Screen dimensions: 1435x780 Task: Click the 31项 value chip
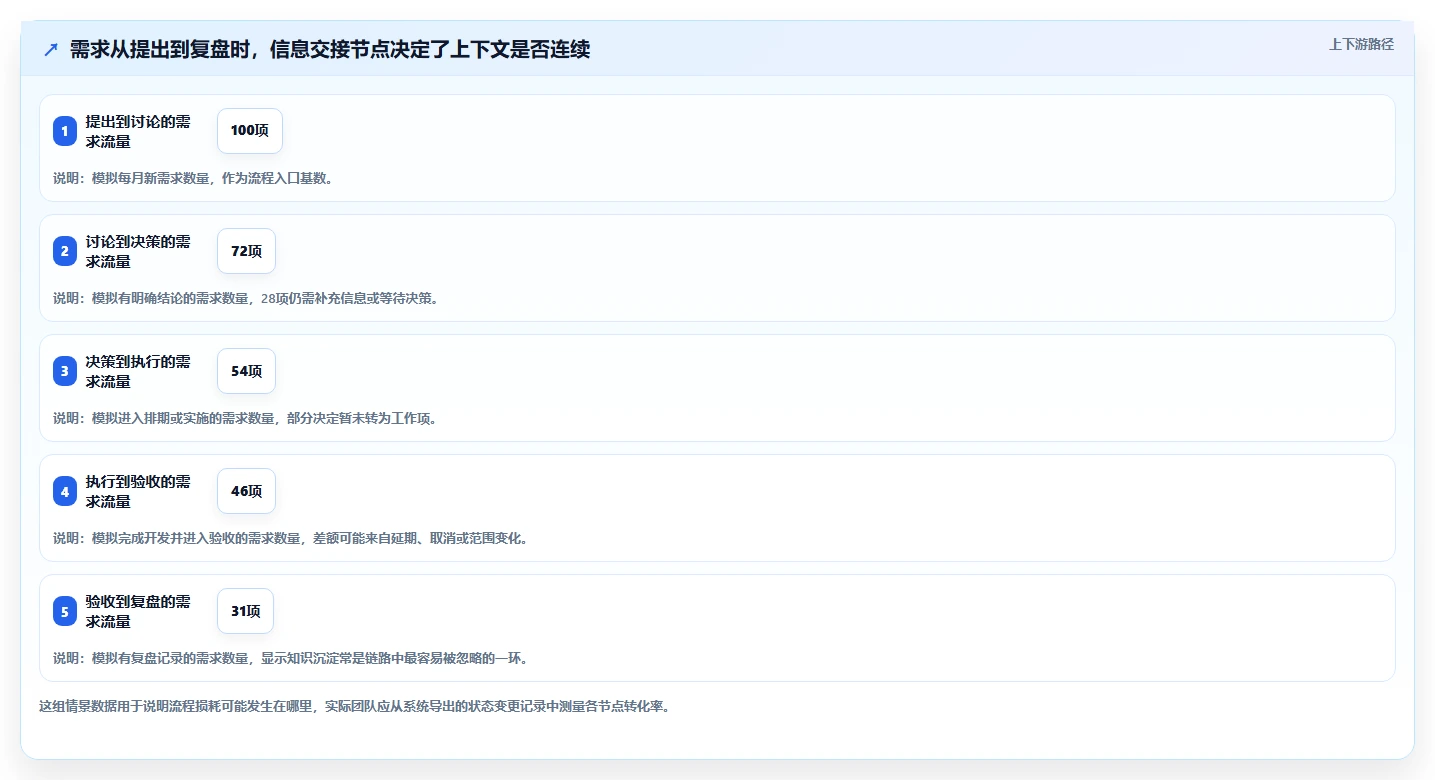click(245, 611)
